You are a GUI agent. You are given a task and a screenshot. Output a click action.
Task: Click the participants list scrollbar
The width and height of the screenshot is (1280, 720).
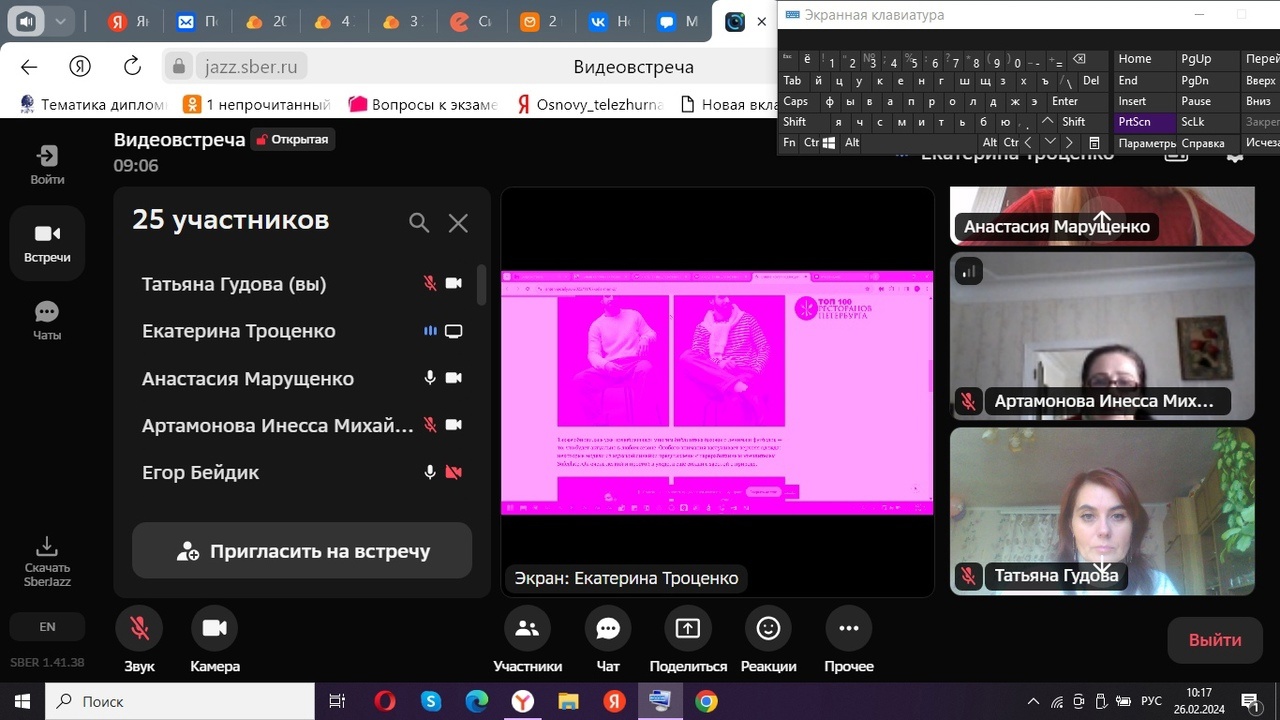pyautogui.click(x=481, y=285)
